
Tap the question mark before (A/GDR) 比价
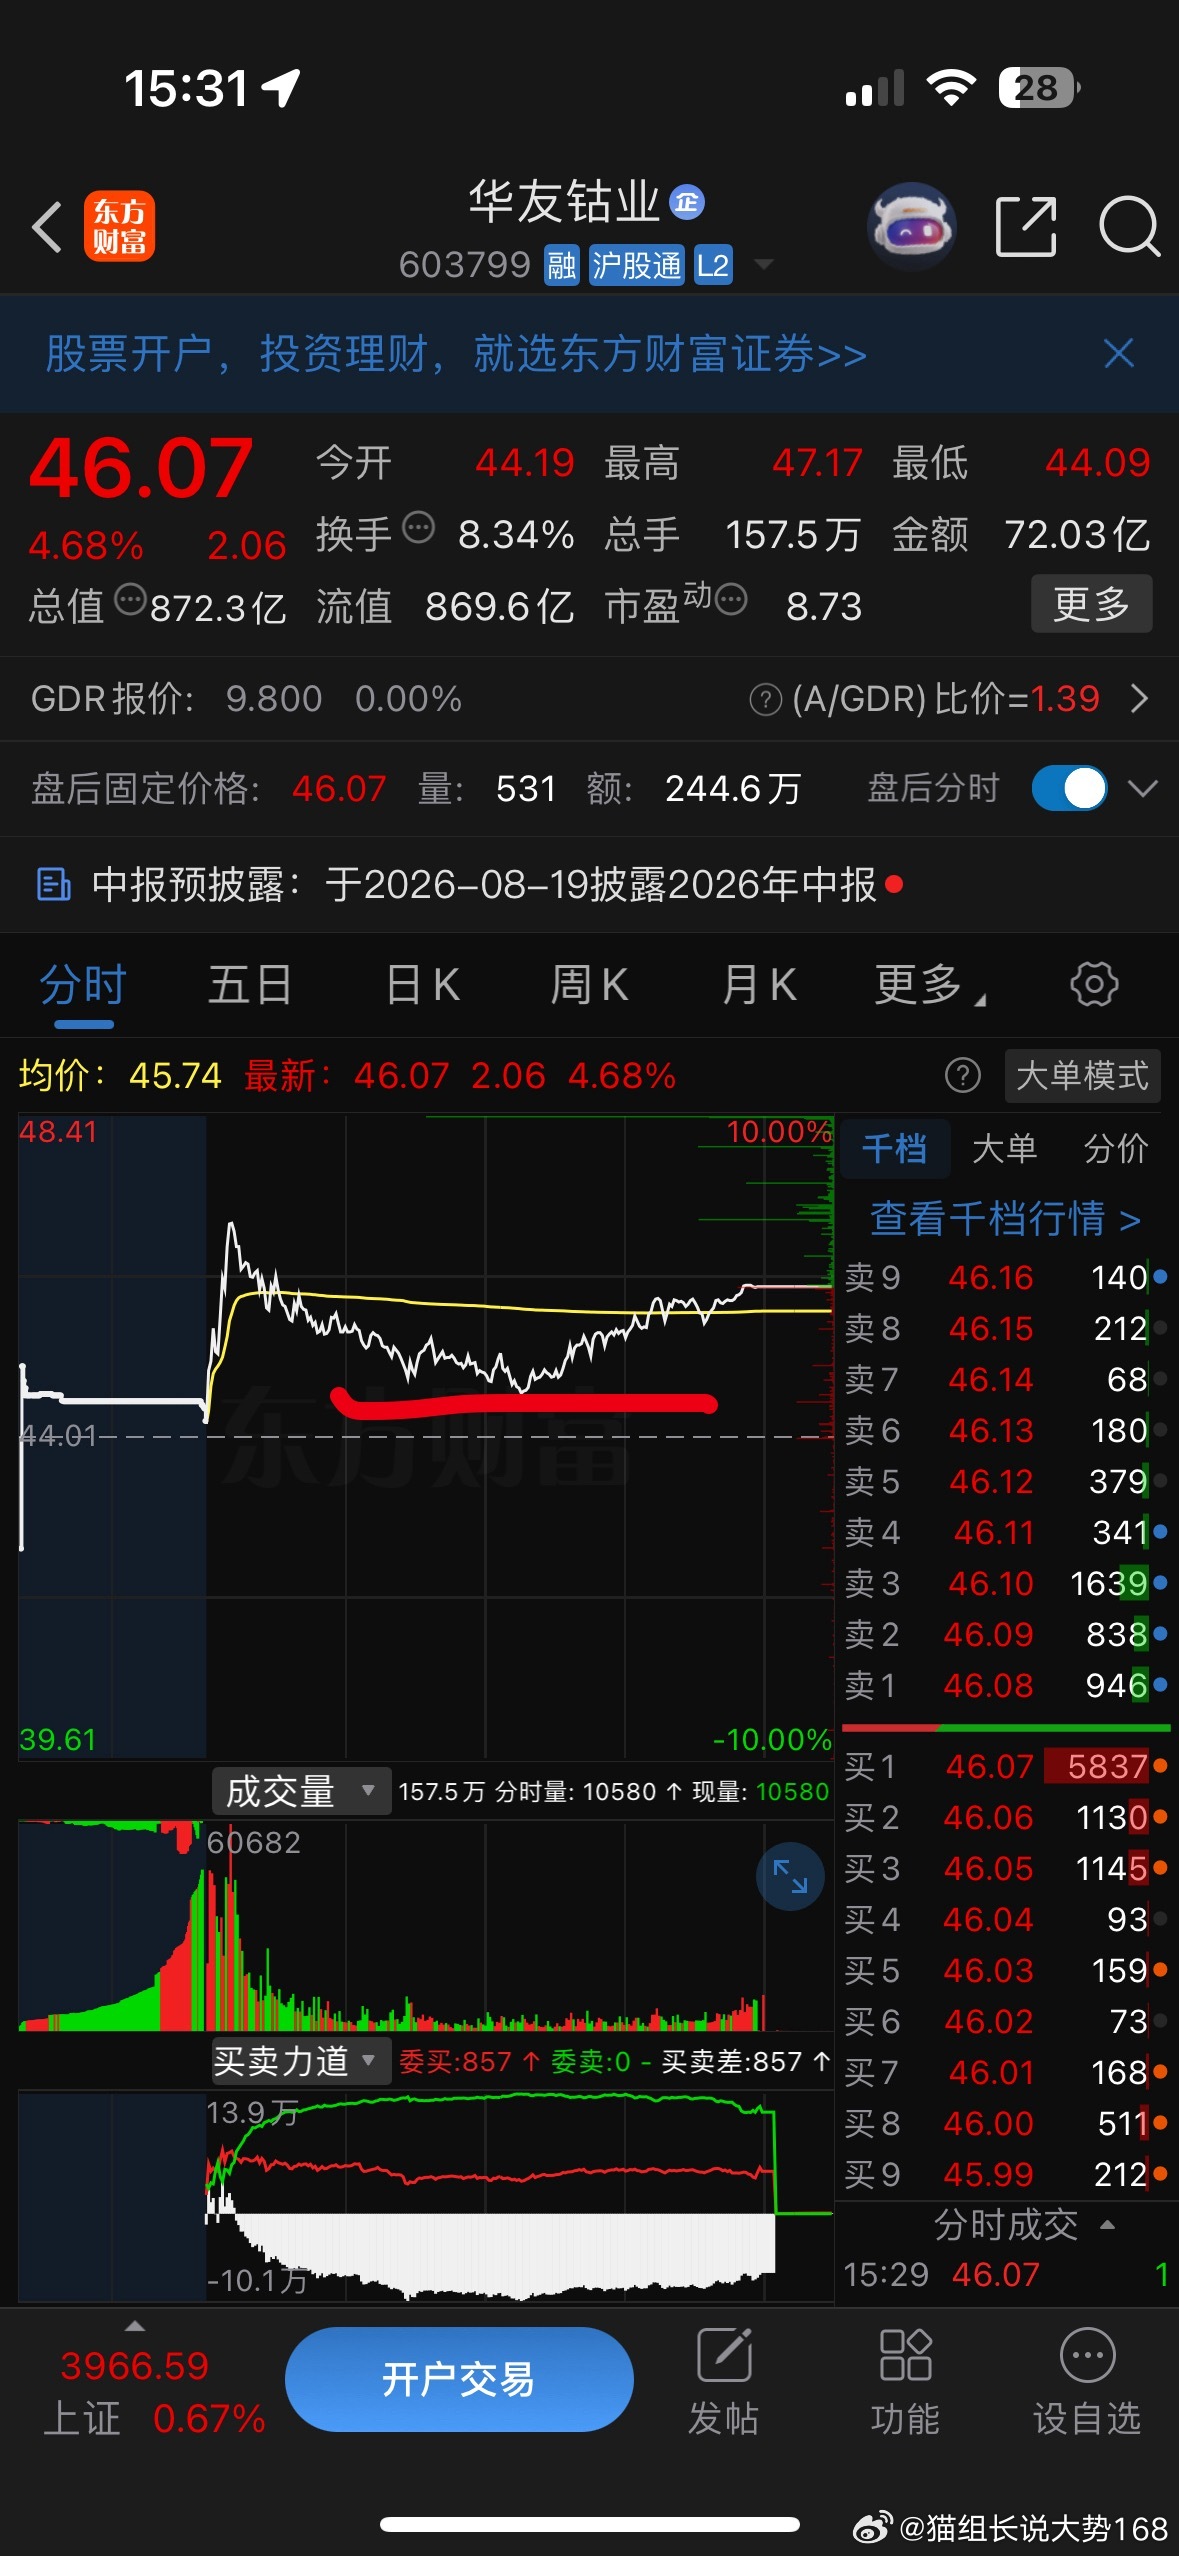point(765,699)
